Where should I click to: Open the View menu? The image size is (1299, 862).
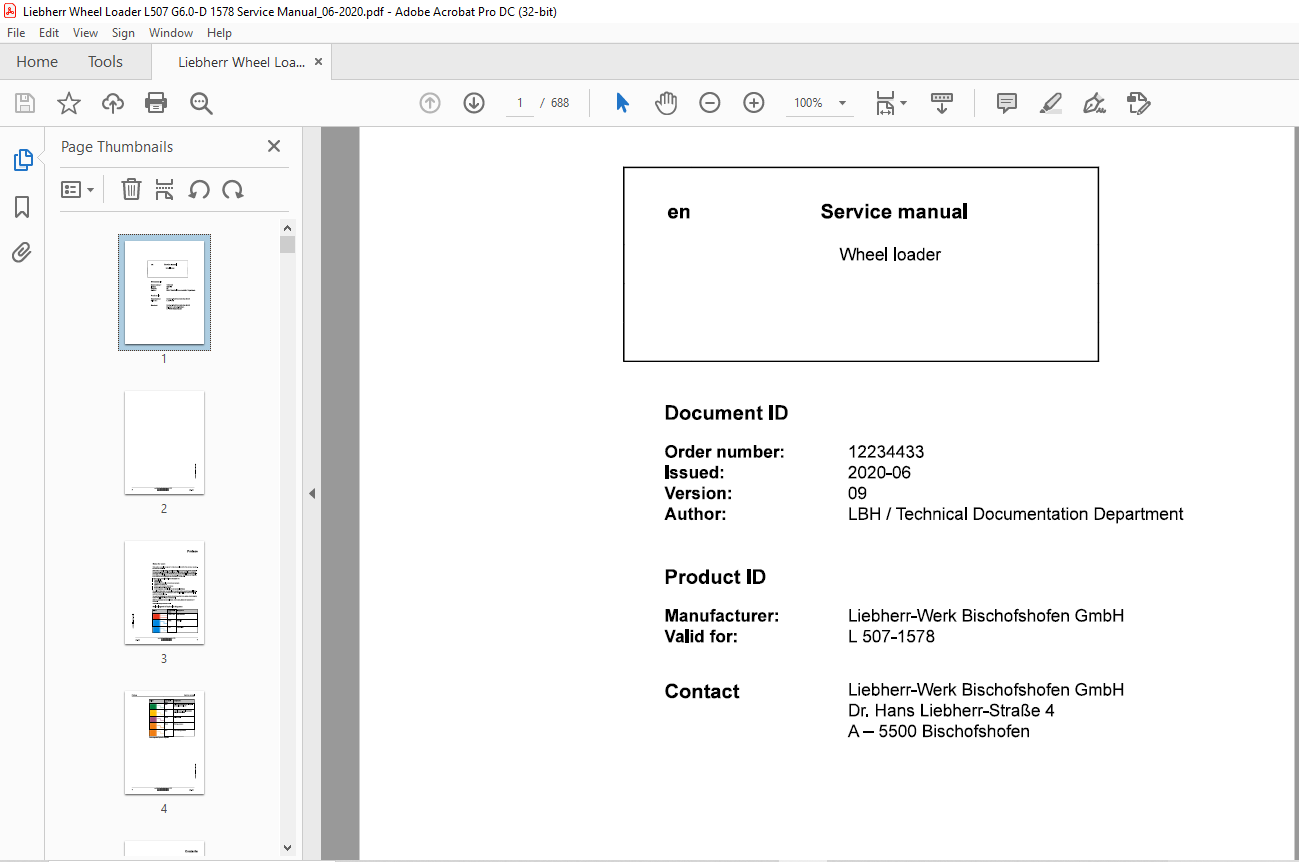click(x=85, y=33)
